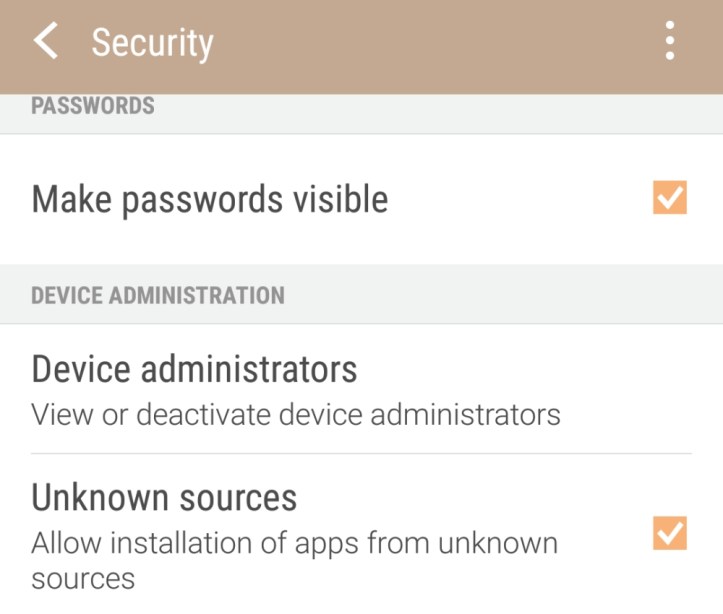Tap the Security title text

tap(152, 43)
